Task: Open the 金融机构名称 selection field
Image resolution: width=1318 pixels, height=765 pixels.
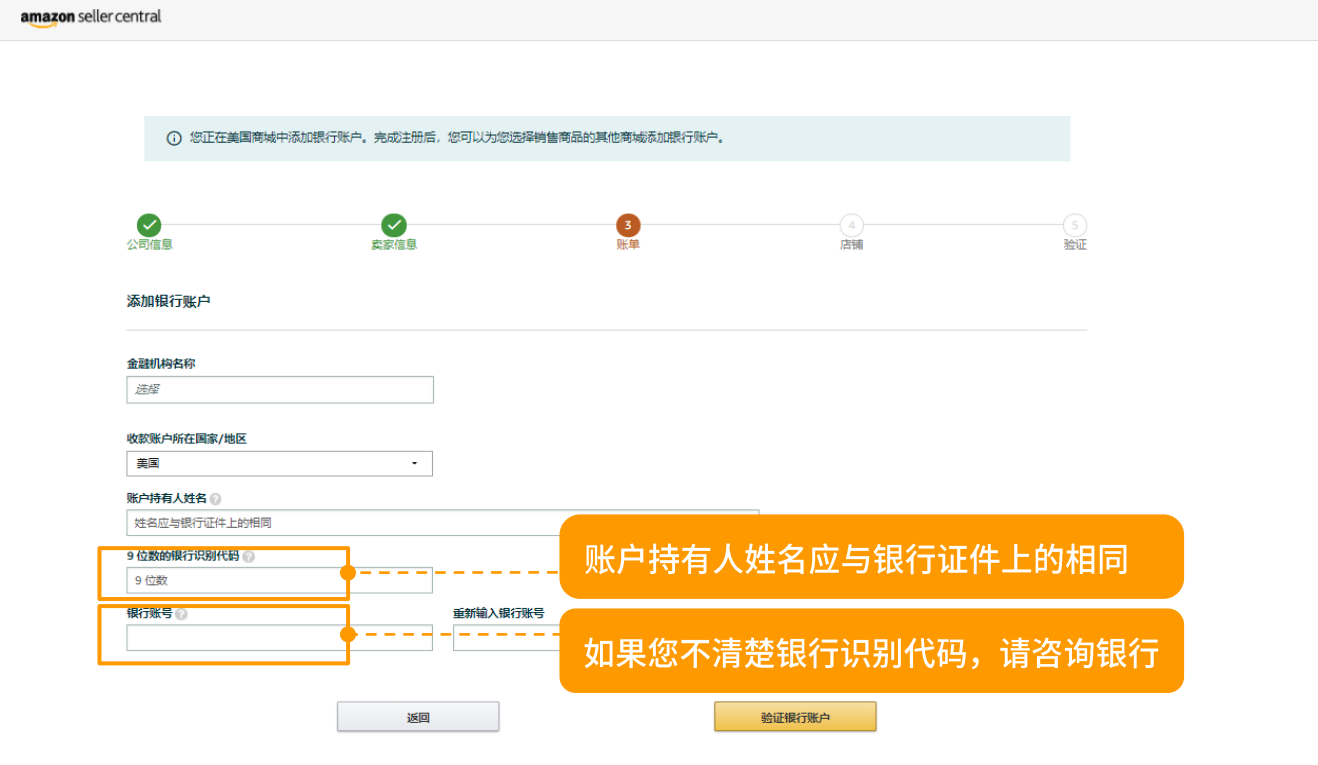Action: pos(280,389)
